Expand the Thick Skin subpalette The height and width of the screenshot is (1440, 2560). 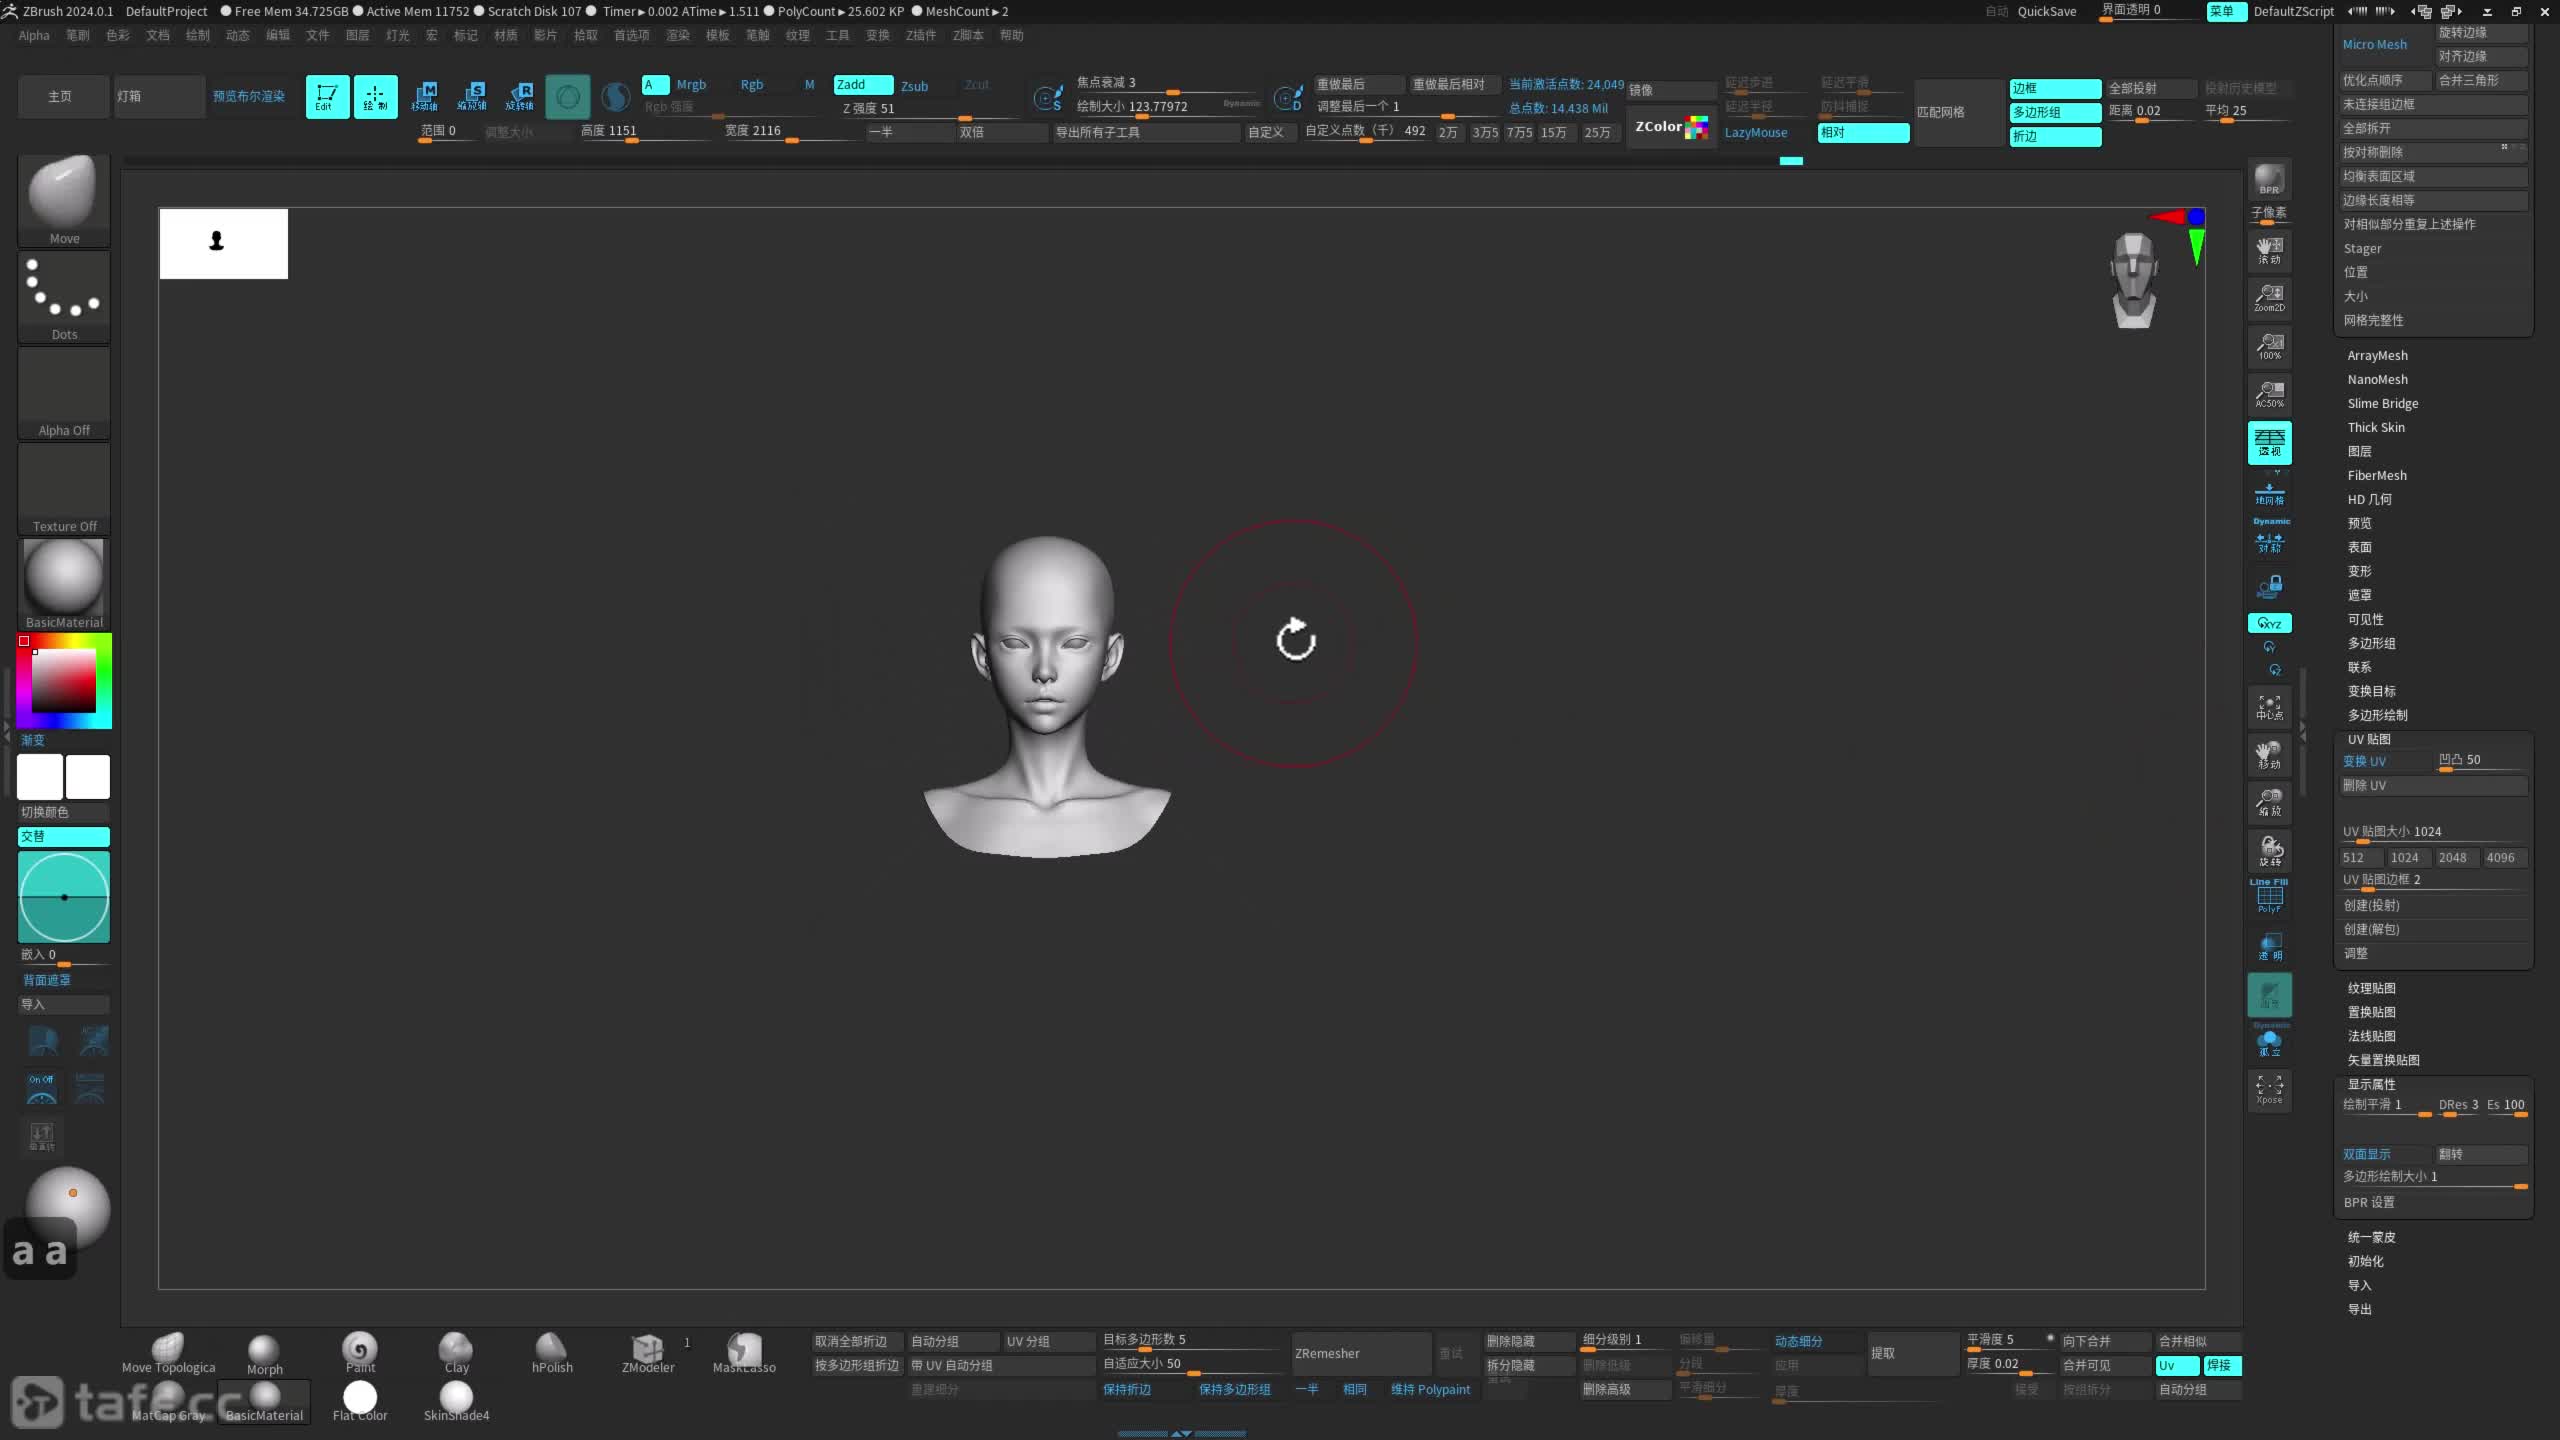coord(2376,428)
